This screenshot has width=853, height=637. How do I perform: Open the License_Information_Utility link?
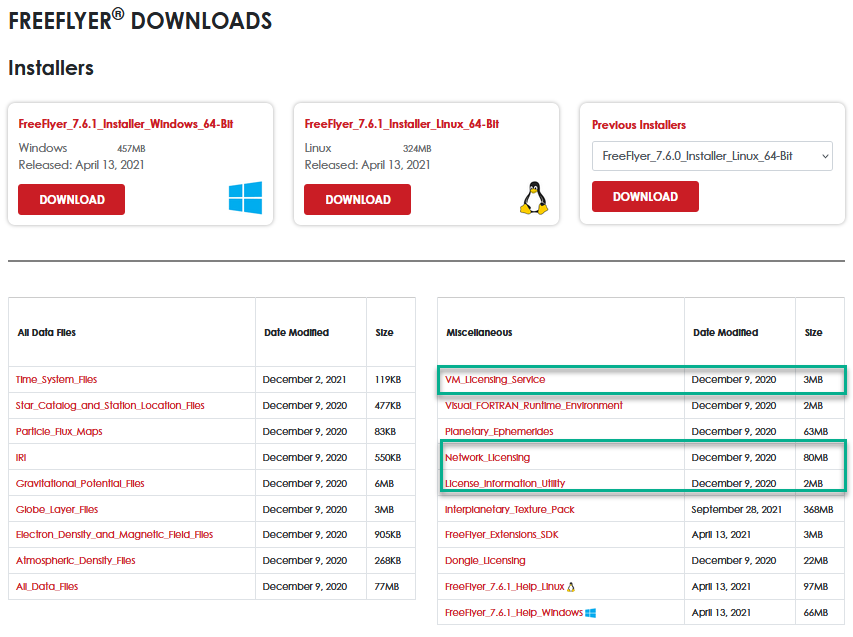pos(505,484)
